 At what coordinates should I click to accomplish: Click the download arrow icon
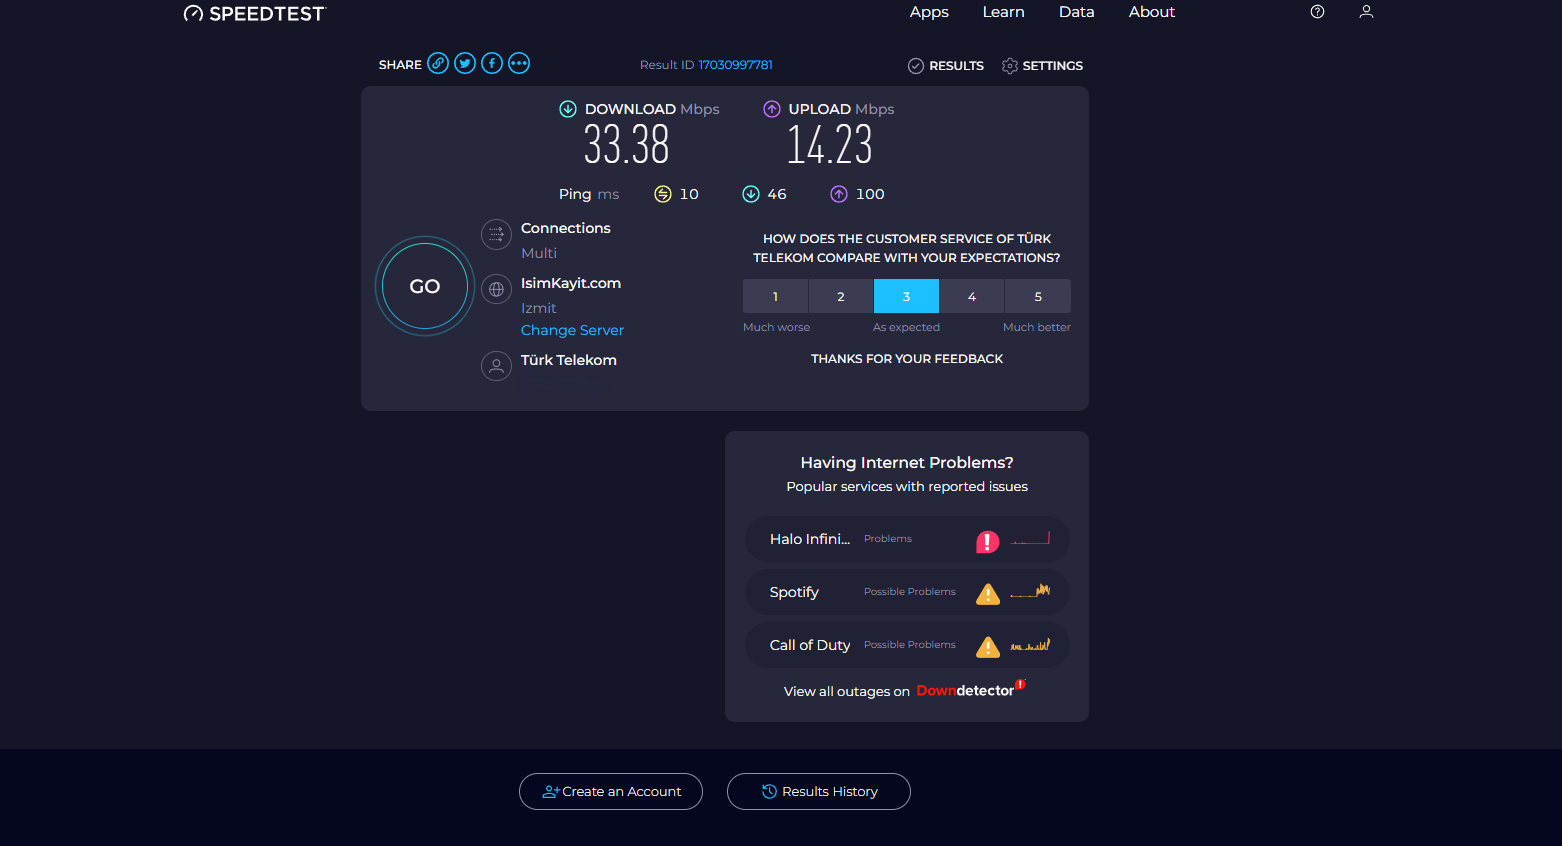click(568, 109)
